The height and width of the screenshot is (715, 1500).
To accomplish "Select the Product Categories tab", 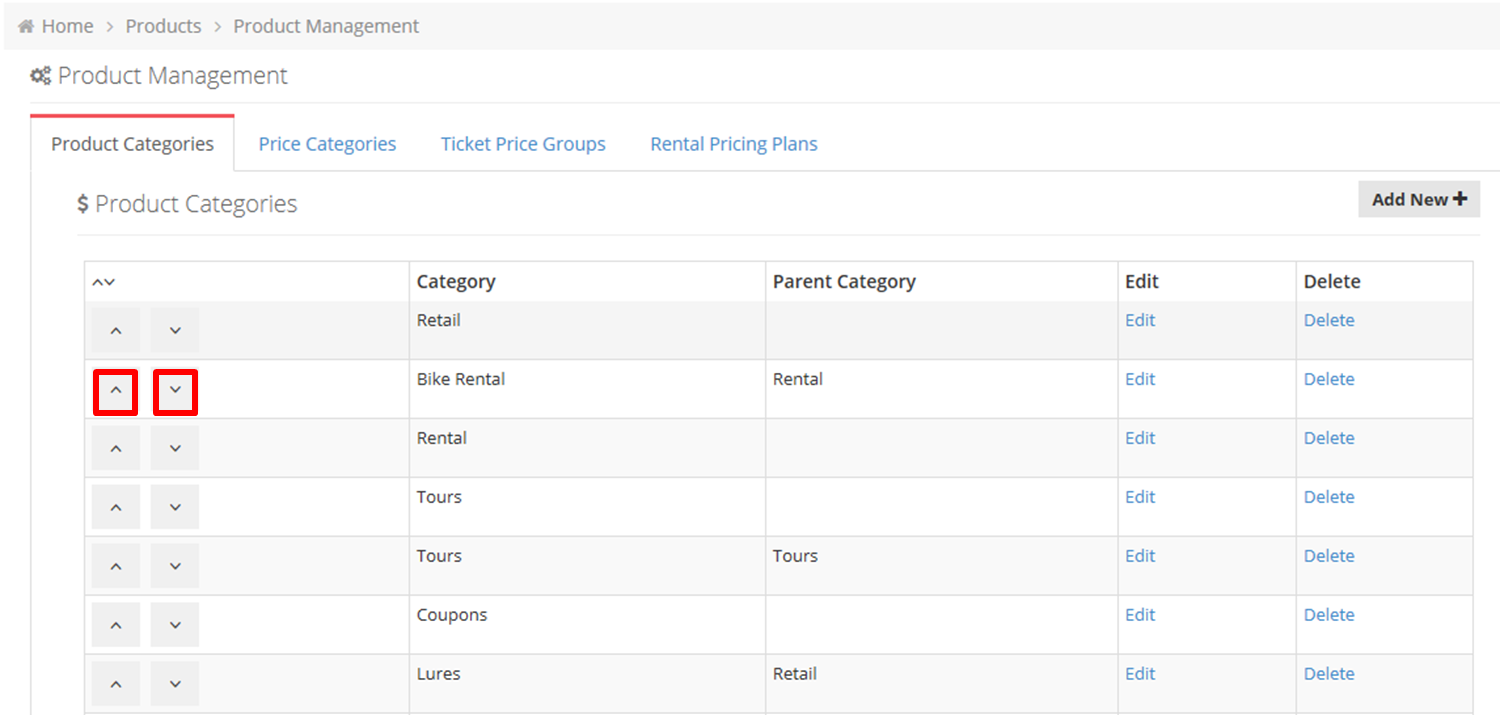I will click(x=132, y=144).
